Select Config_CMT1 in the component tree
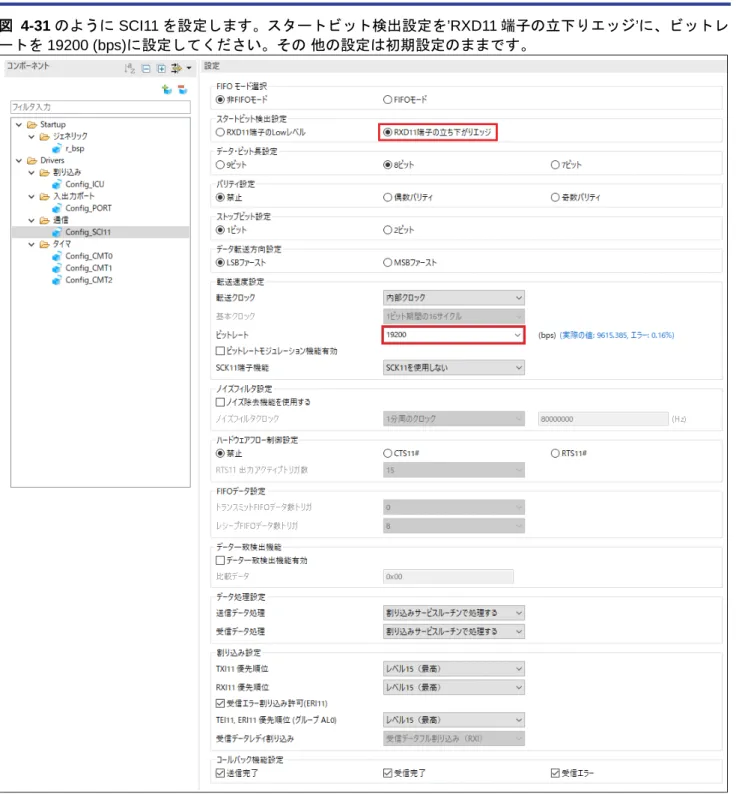Image resolution: width=736 pixels, height=794 pixels. 89,268
